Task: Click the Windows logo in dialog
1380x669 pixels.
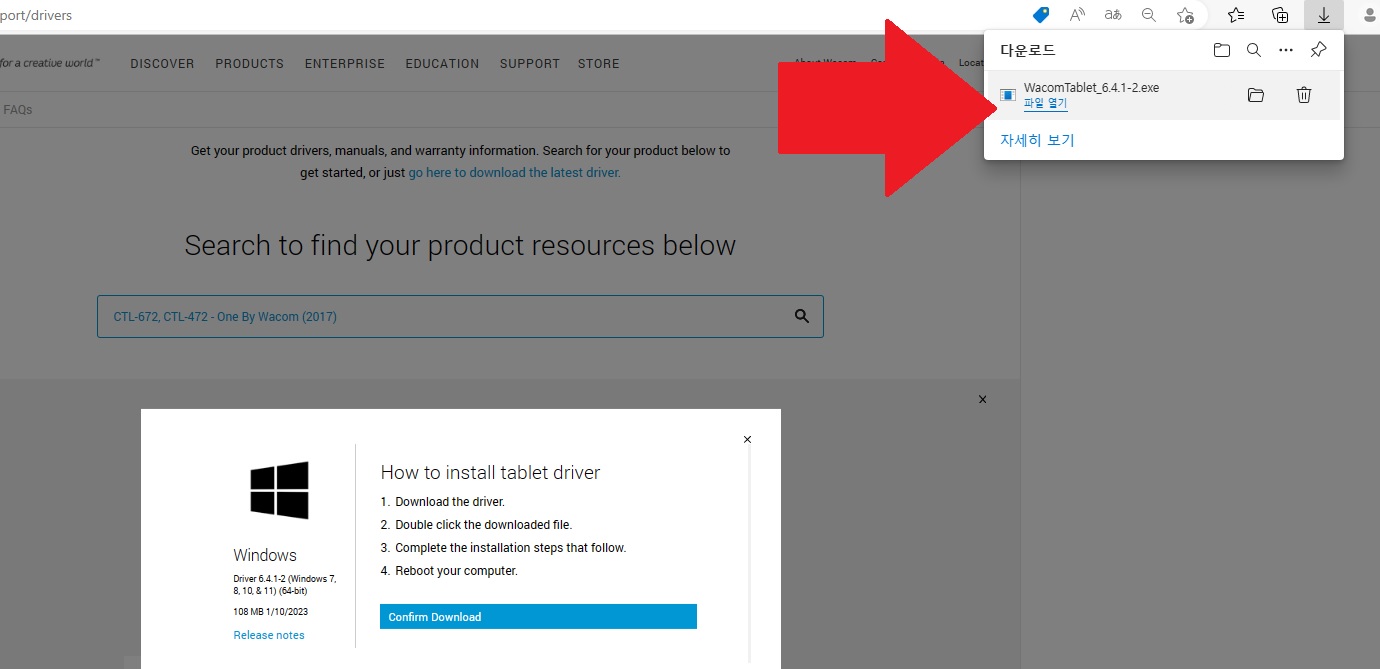Action: point(279,490)
